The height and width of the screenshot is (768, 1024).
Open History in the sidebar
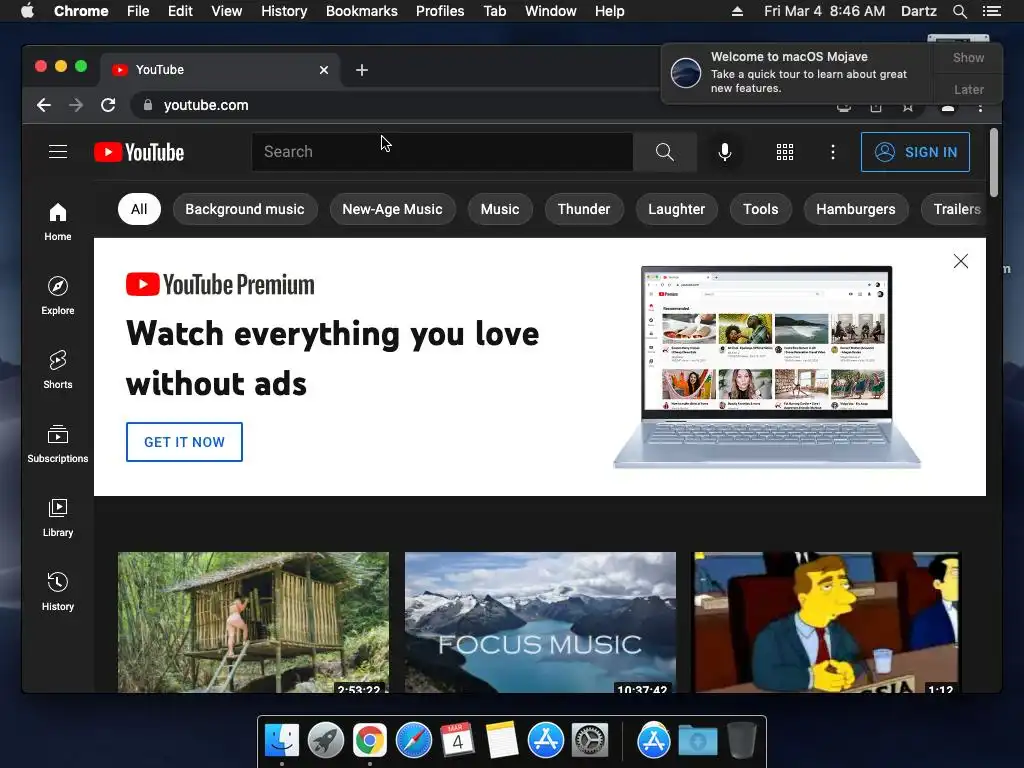pos(58,592)
